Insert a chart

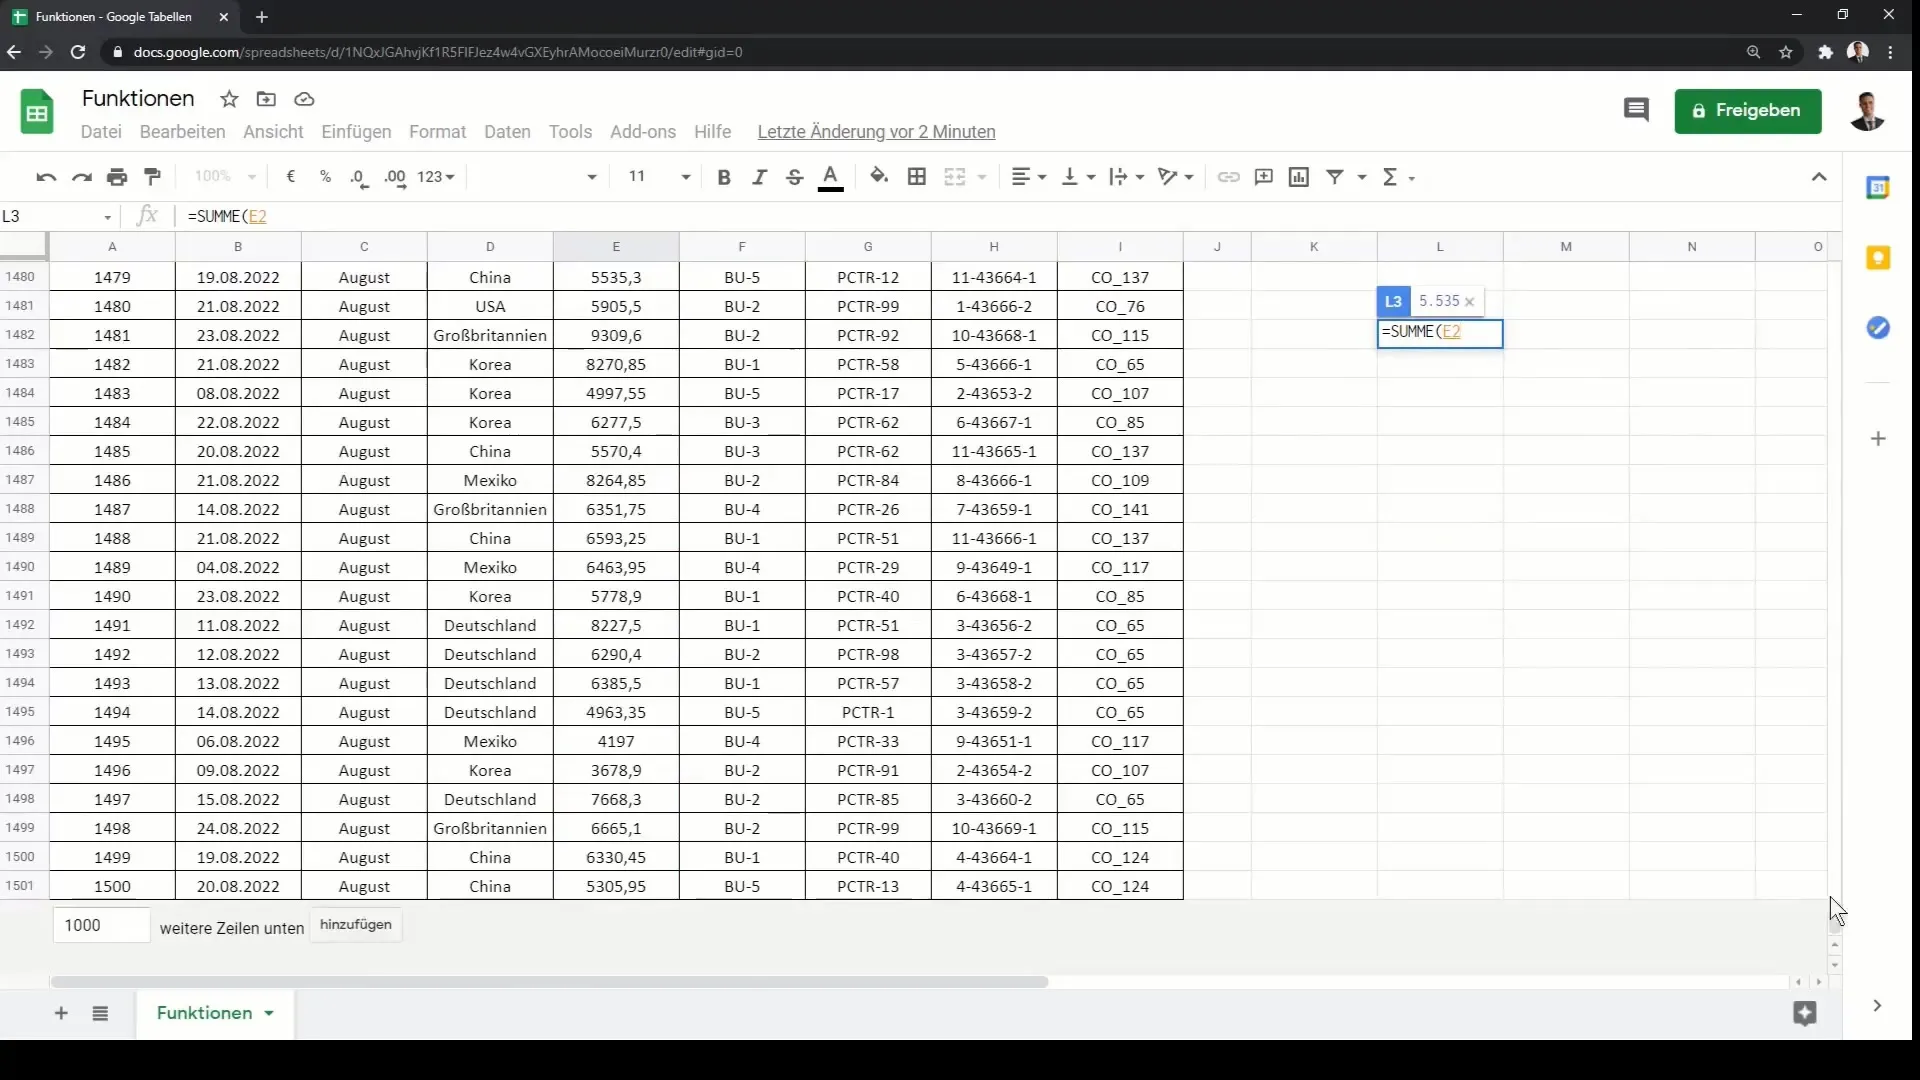(x=1299, y=177)
